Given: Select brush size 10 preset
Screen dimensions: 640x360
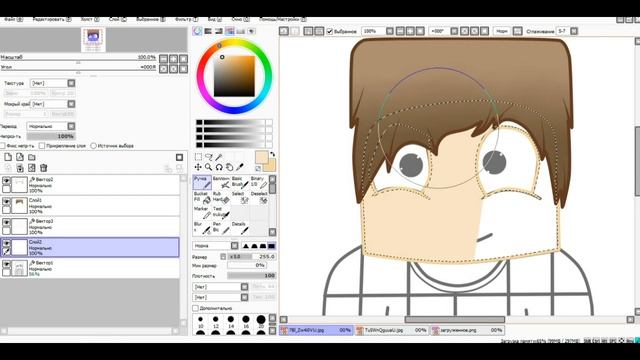Looking at the screenshot, I should click(x=200, y=322).
